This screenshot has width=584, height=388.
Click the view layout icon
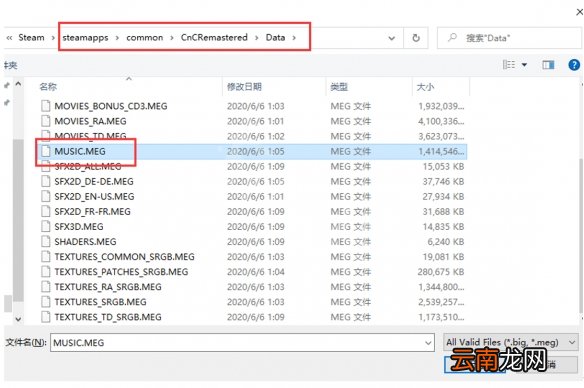509,65
